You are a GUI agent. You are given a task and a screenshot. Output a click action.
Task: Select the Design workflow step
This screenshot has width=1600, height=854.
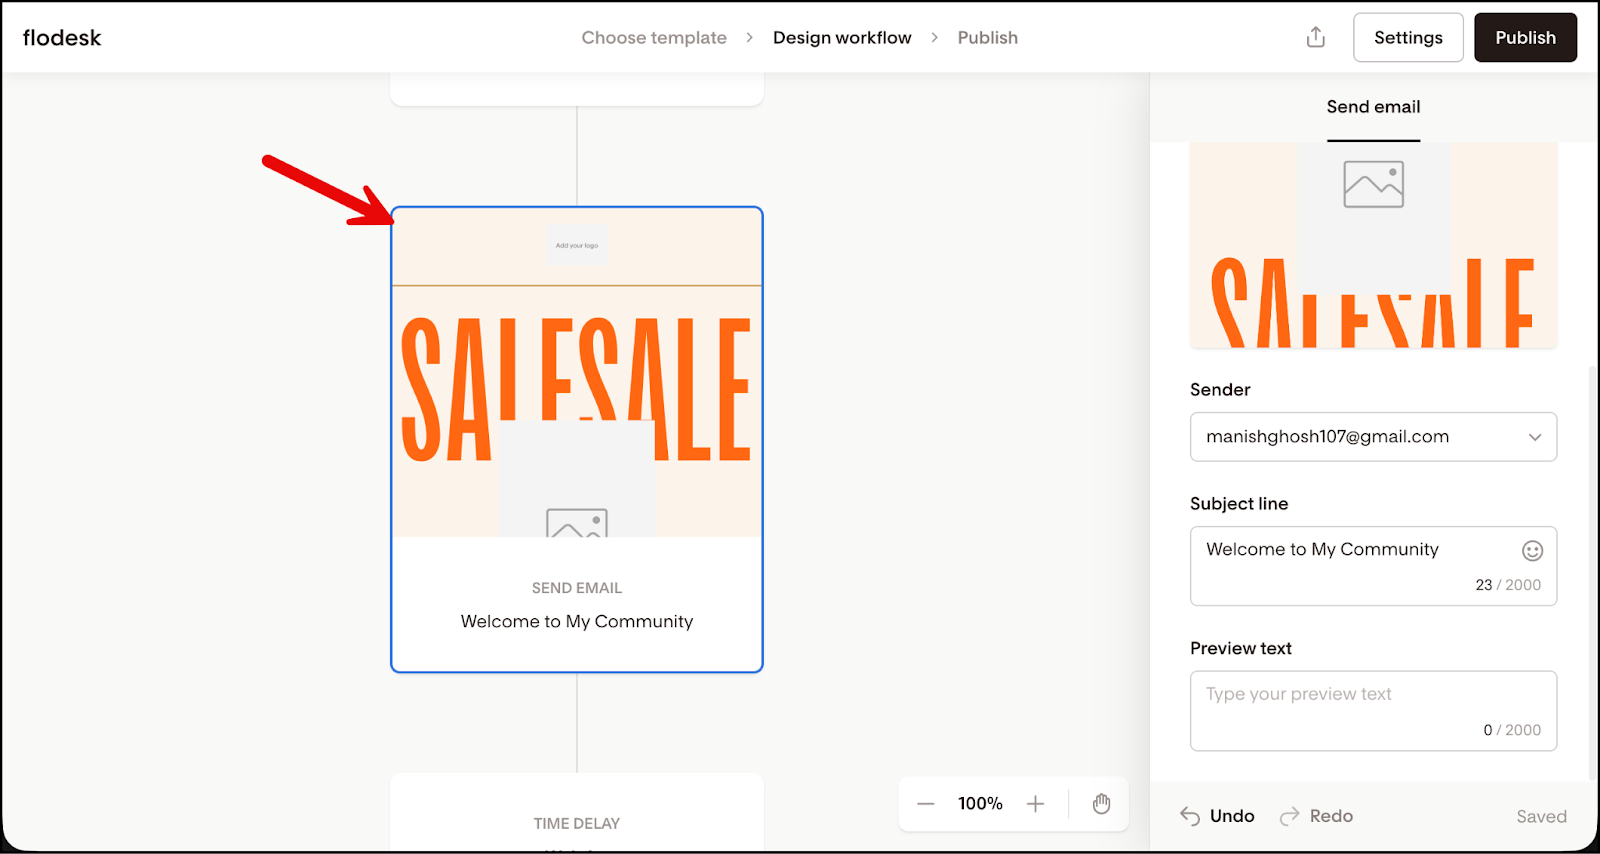pyautogui.click(x=842, y=38)
